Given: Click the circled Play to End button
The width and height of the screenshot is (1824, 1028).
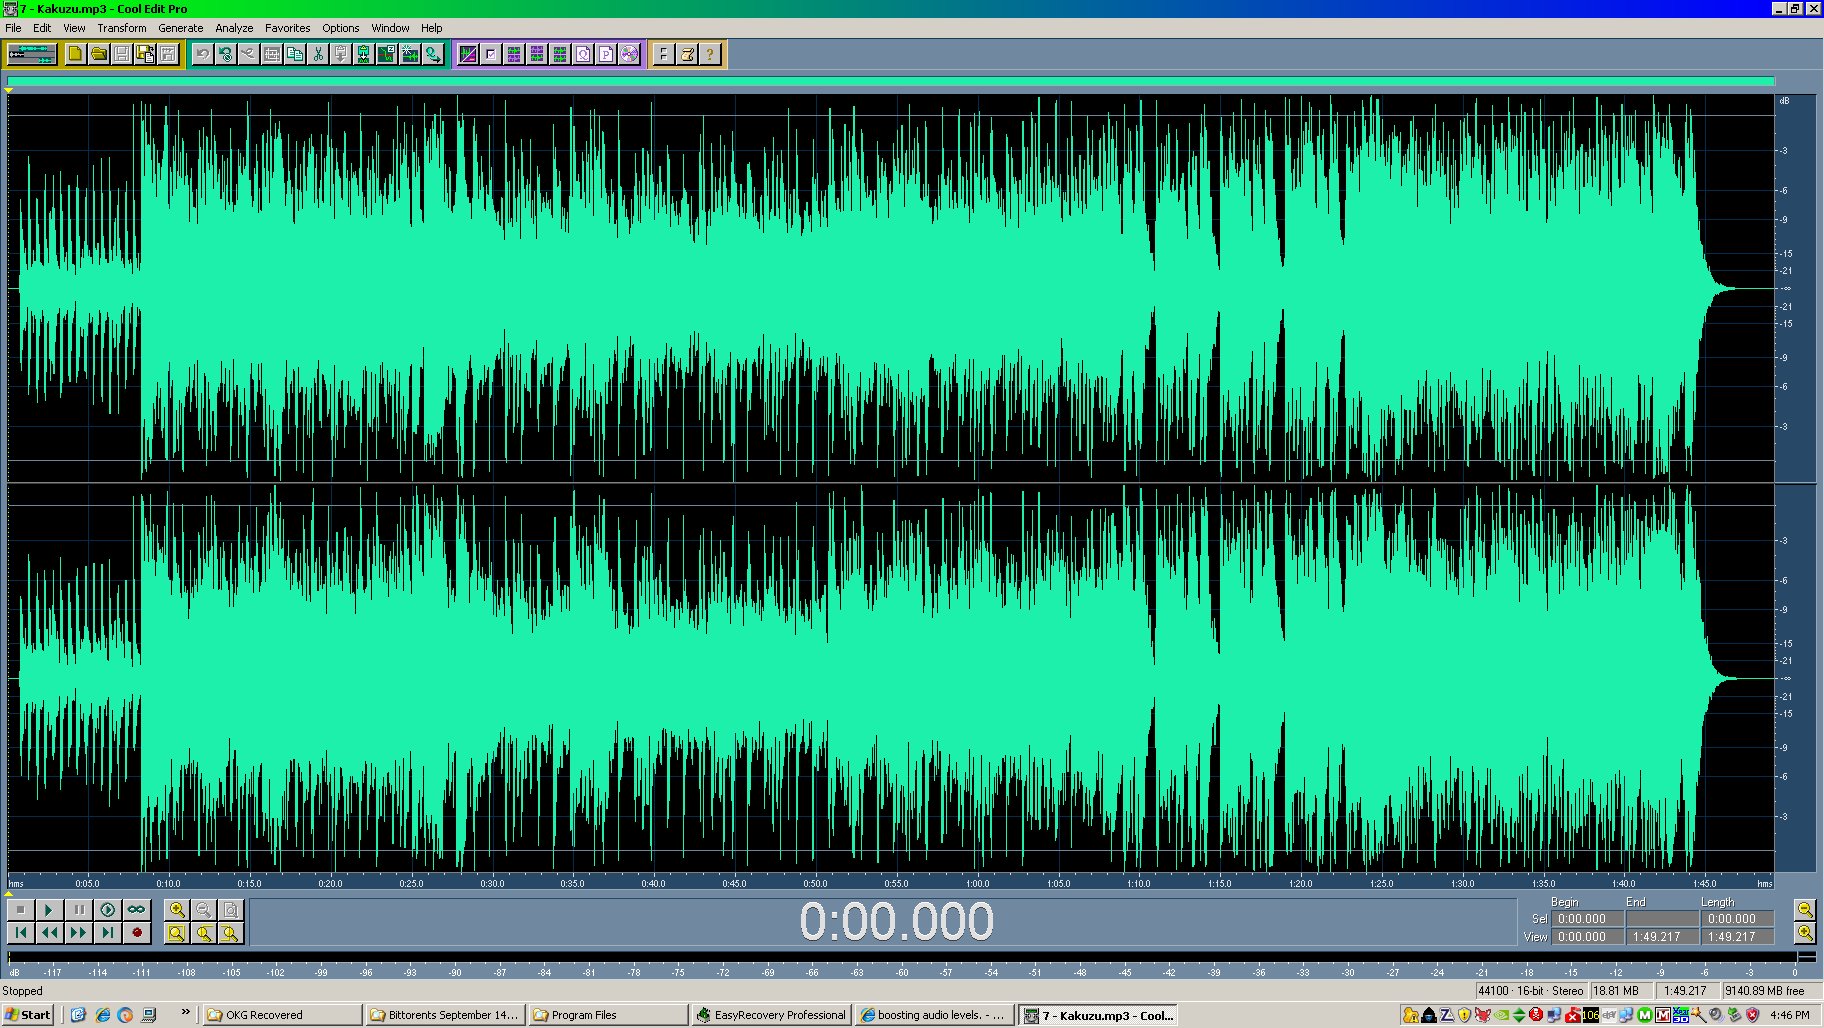Looking at the screenshot, I should 107,909.
